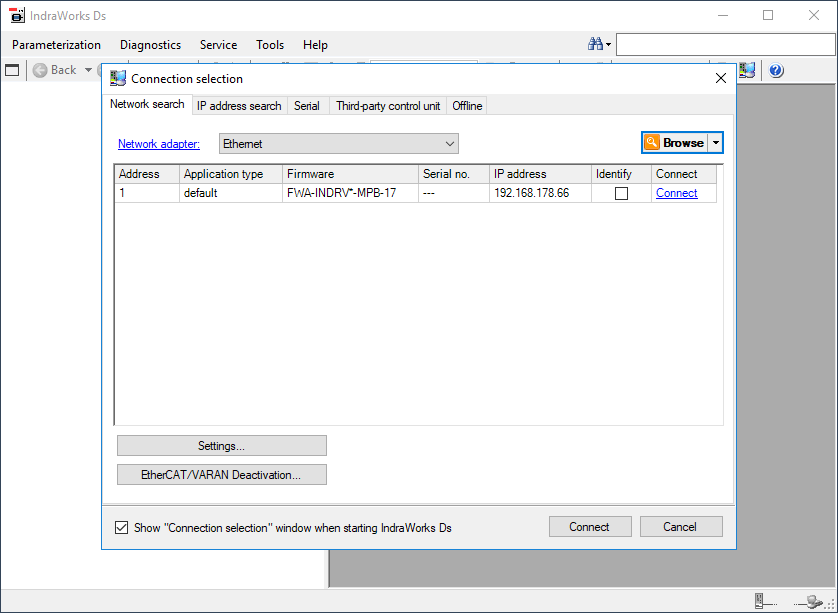Click the EtherCAT/VARAN Deactivation... button
This screenshot has width=838, height=613.
coord(222,475)
